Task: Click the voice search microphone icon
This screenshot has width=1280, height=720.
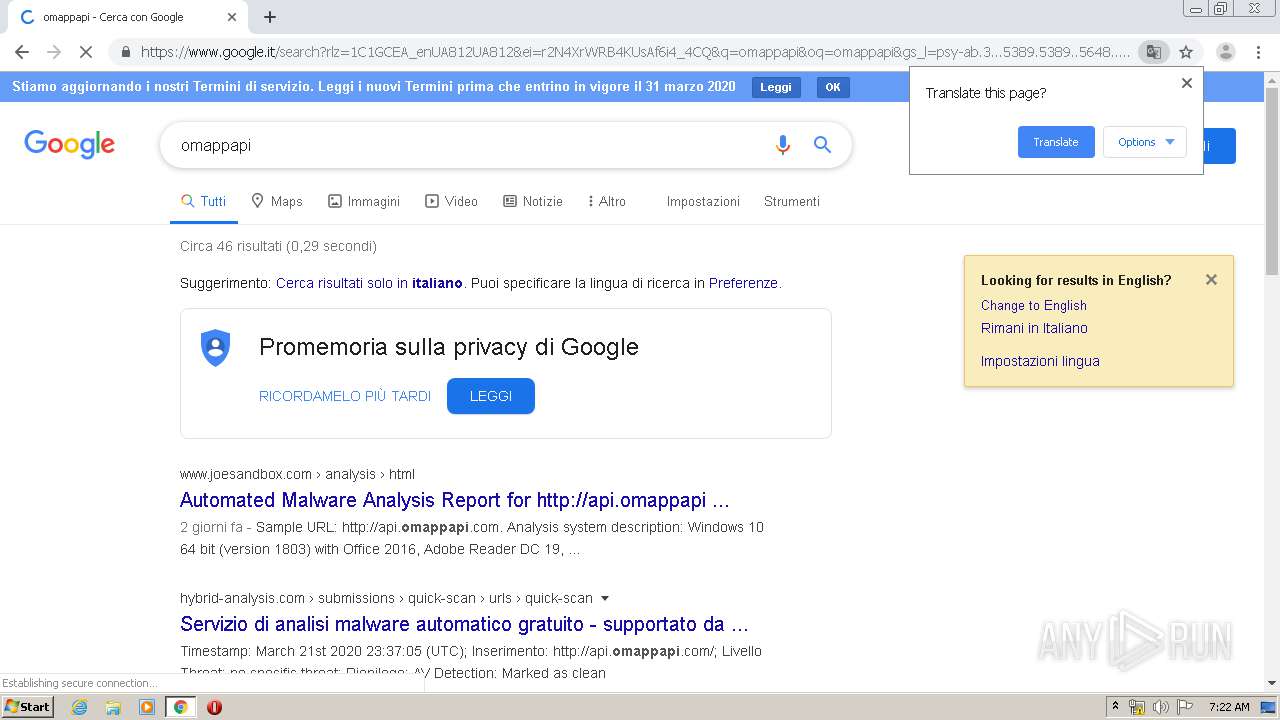Action: click(x=783, y=145)
